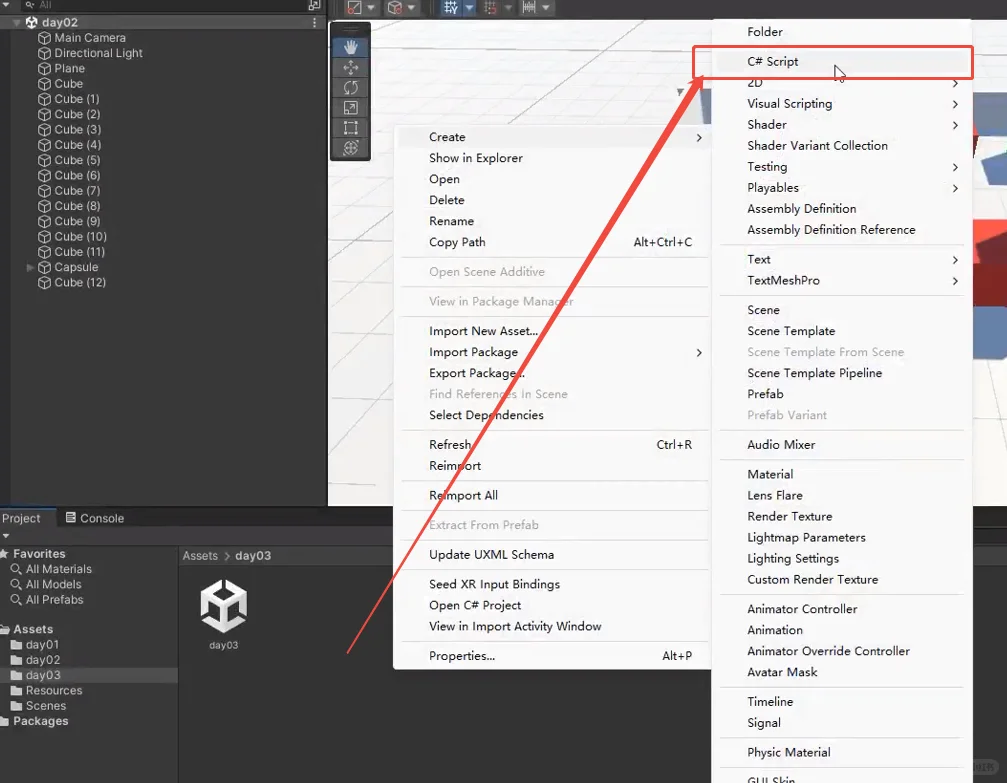Toggle grid snapping in Scene toolbar
Viewport: 1007px width, 783px height.
(x=490, y=8)
